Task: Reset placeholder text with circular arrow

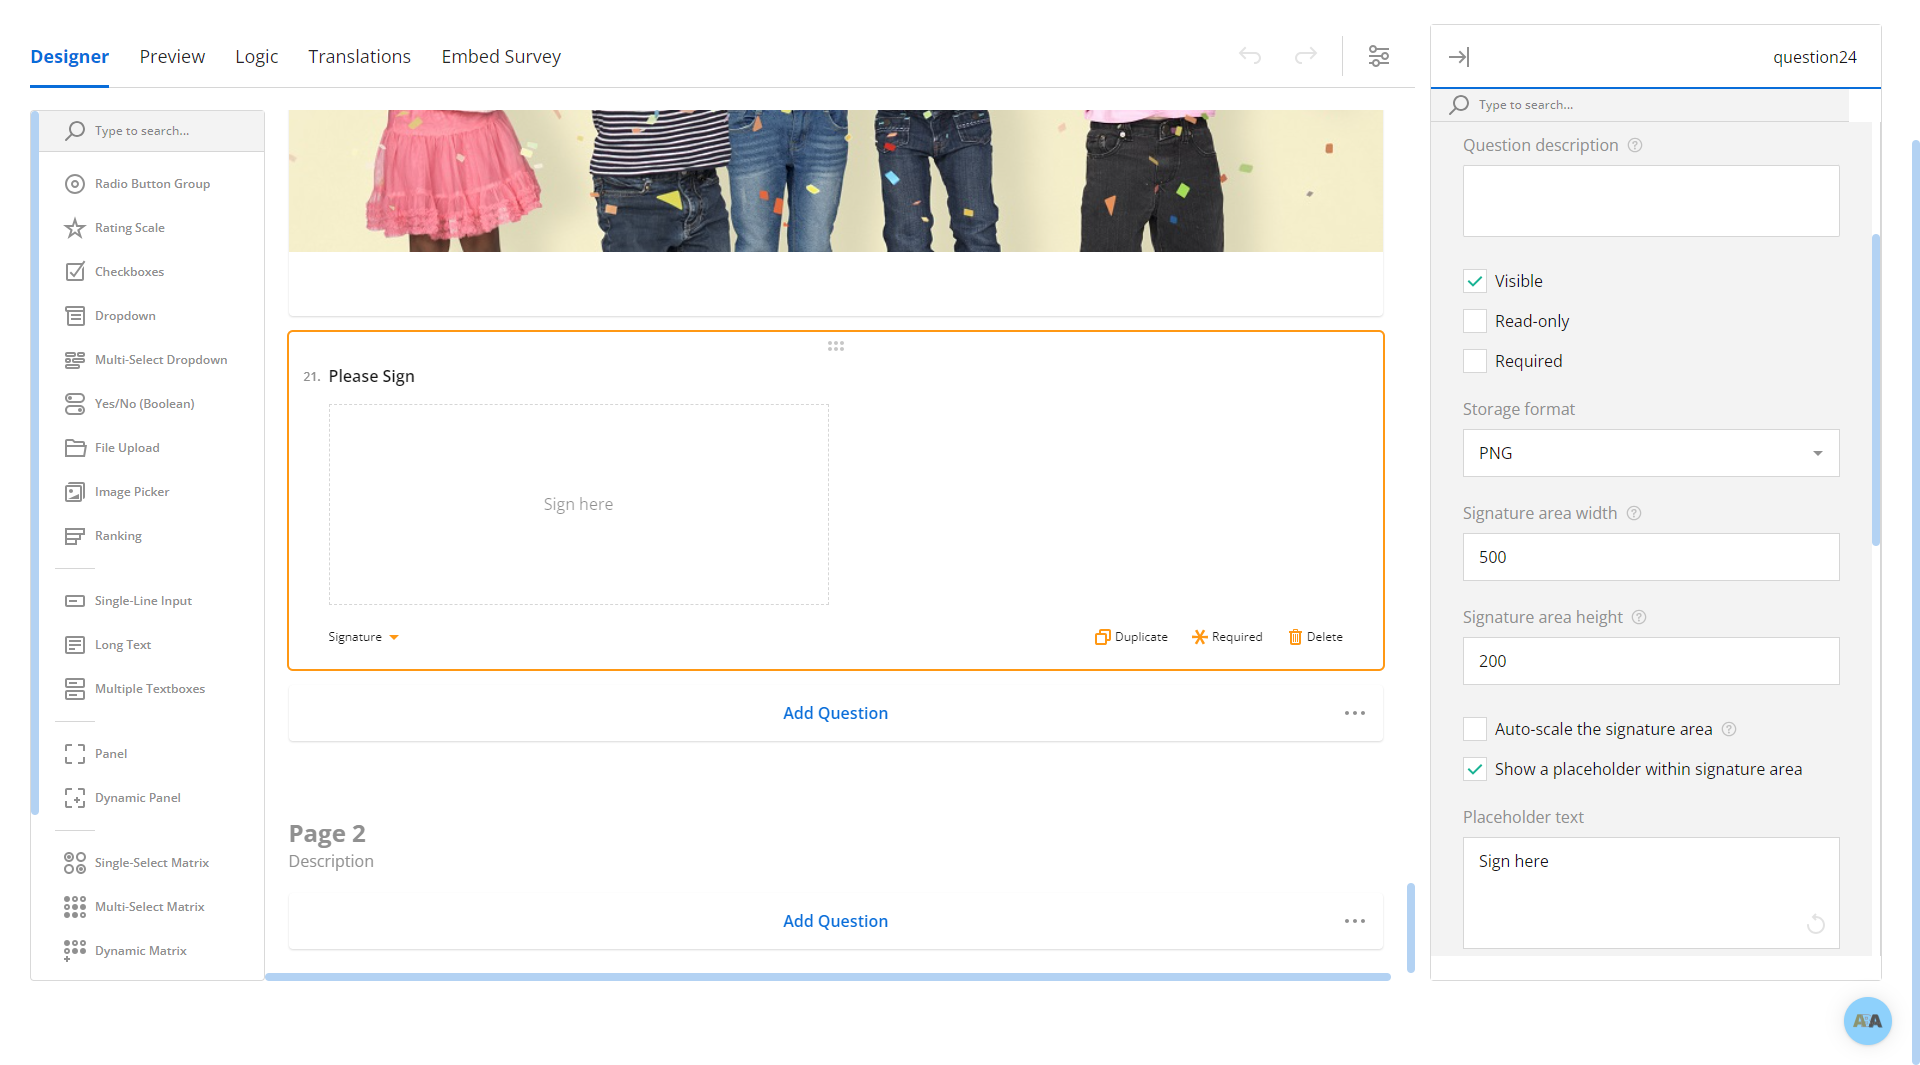Action: (x=1815, y=924)
